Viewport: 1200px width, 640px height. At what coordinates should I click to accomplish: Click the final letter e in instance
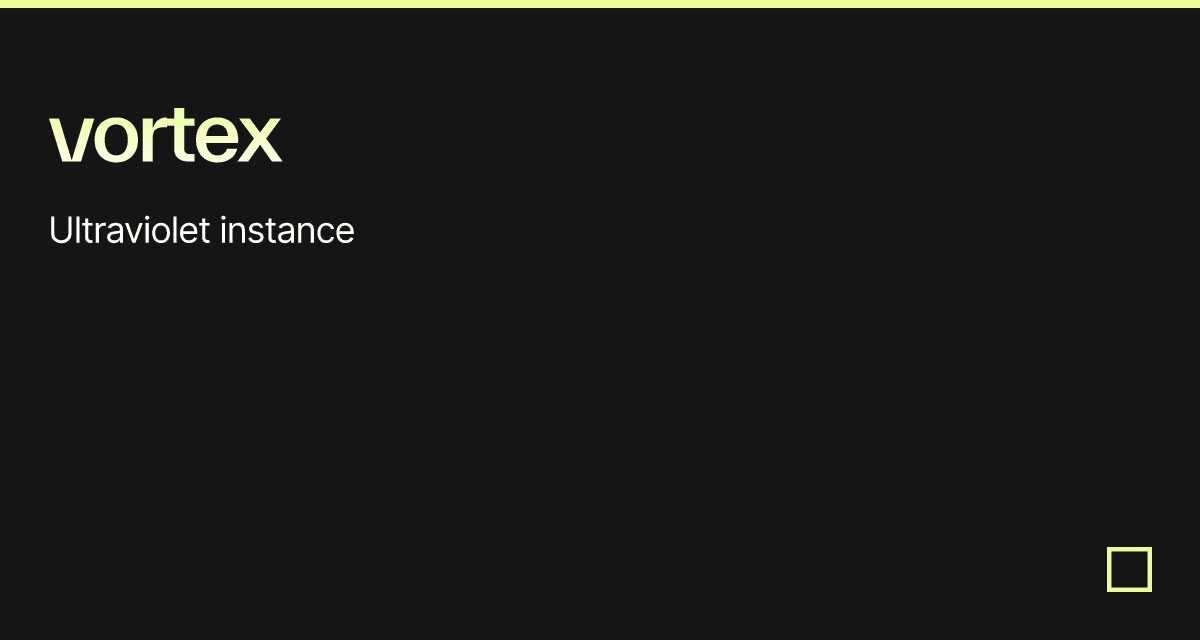(345, 233)
